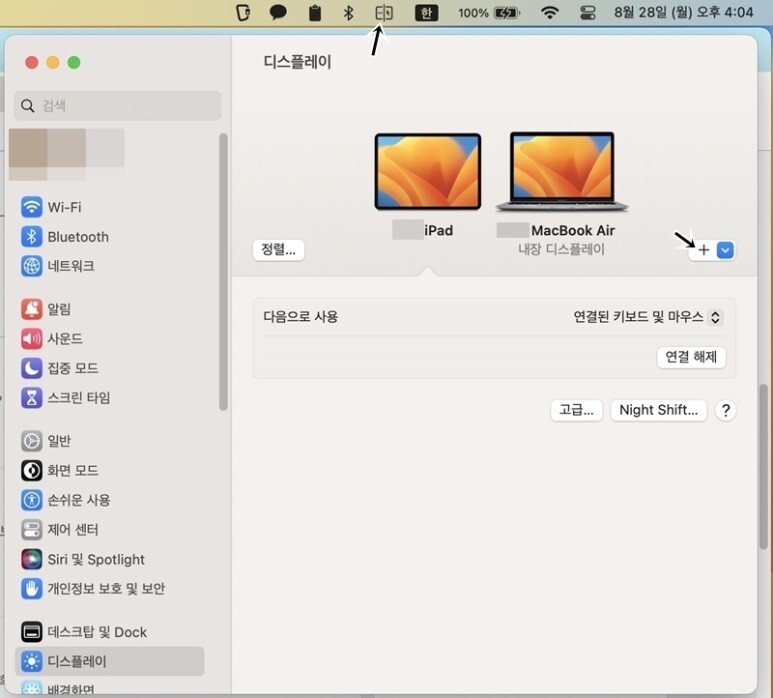Viewport: 773px width, 698px height.
Task: Click the plus add display button
Action: pos(703,250)
